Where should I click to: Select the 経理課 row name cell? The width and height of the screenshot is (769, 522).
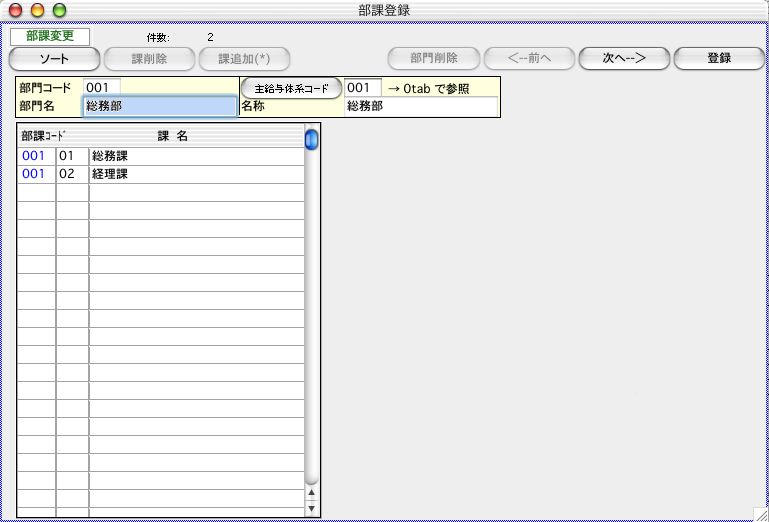coord(197,174)
